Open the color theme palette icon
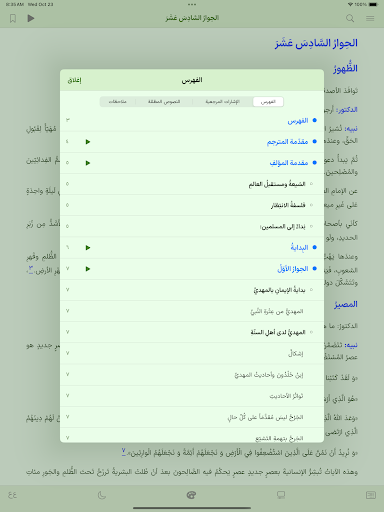Viewport: 384px width, 512px height. (191, 495)
